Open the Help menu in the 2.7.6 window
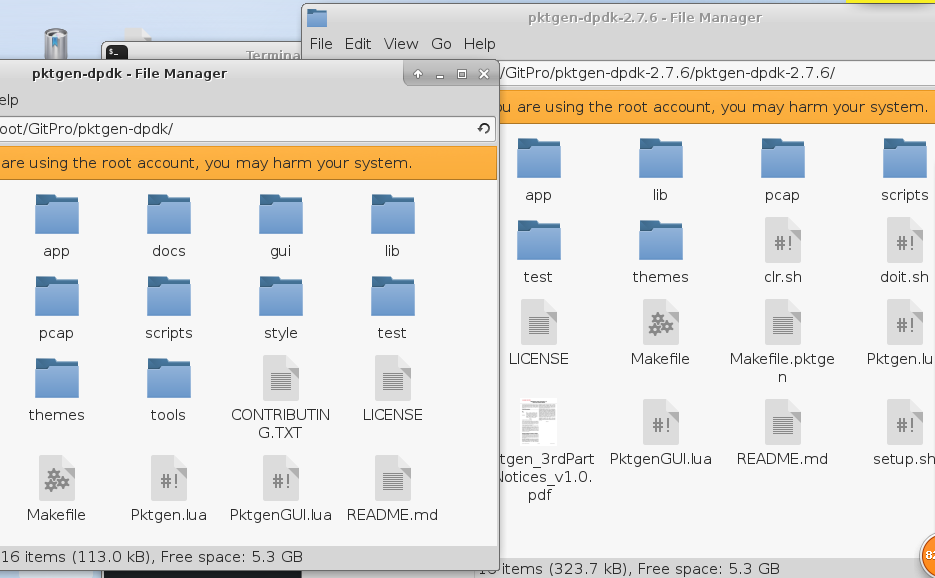The image size is (935, 578). 479,44
